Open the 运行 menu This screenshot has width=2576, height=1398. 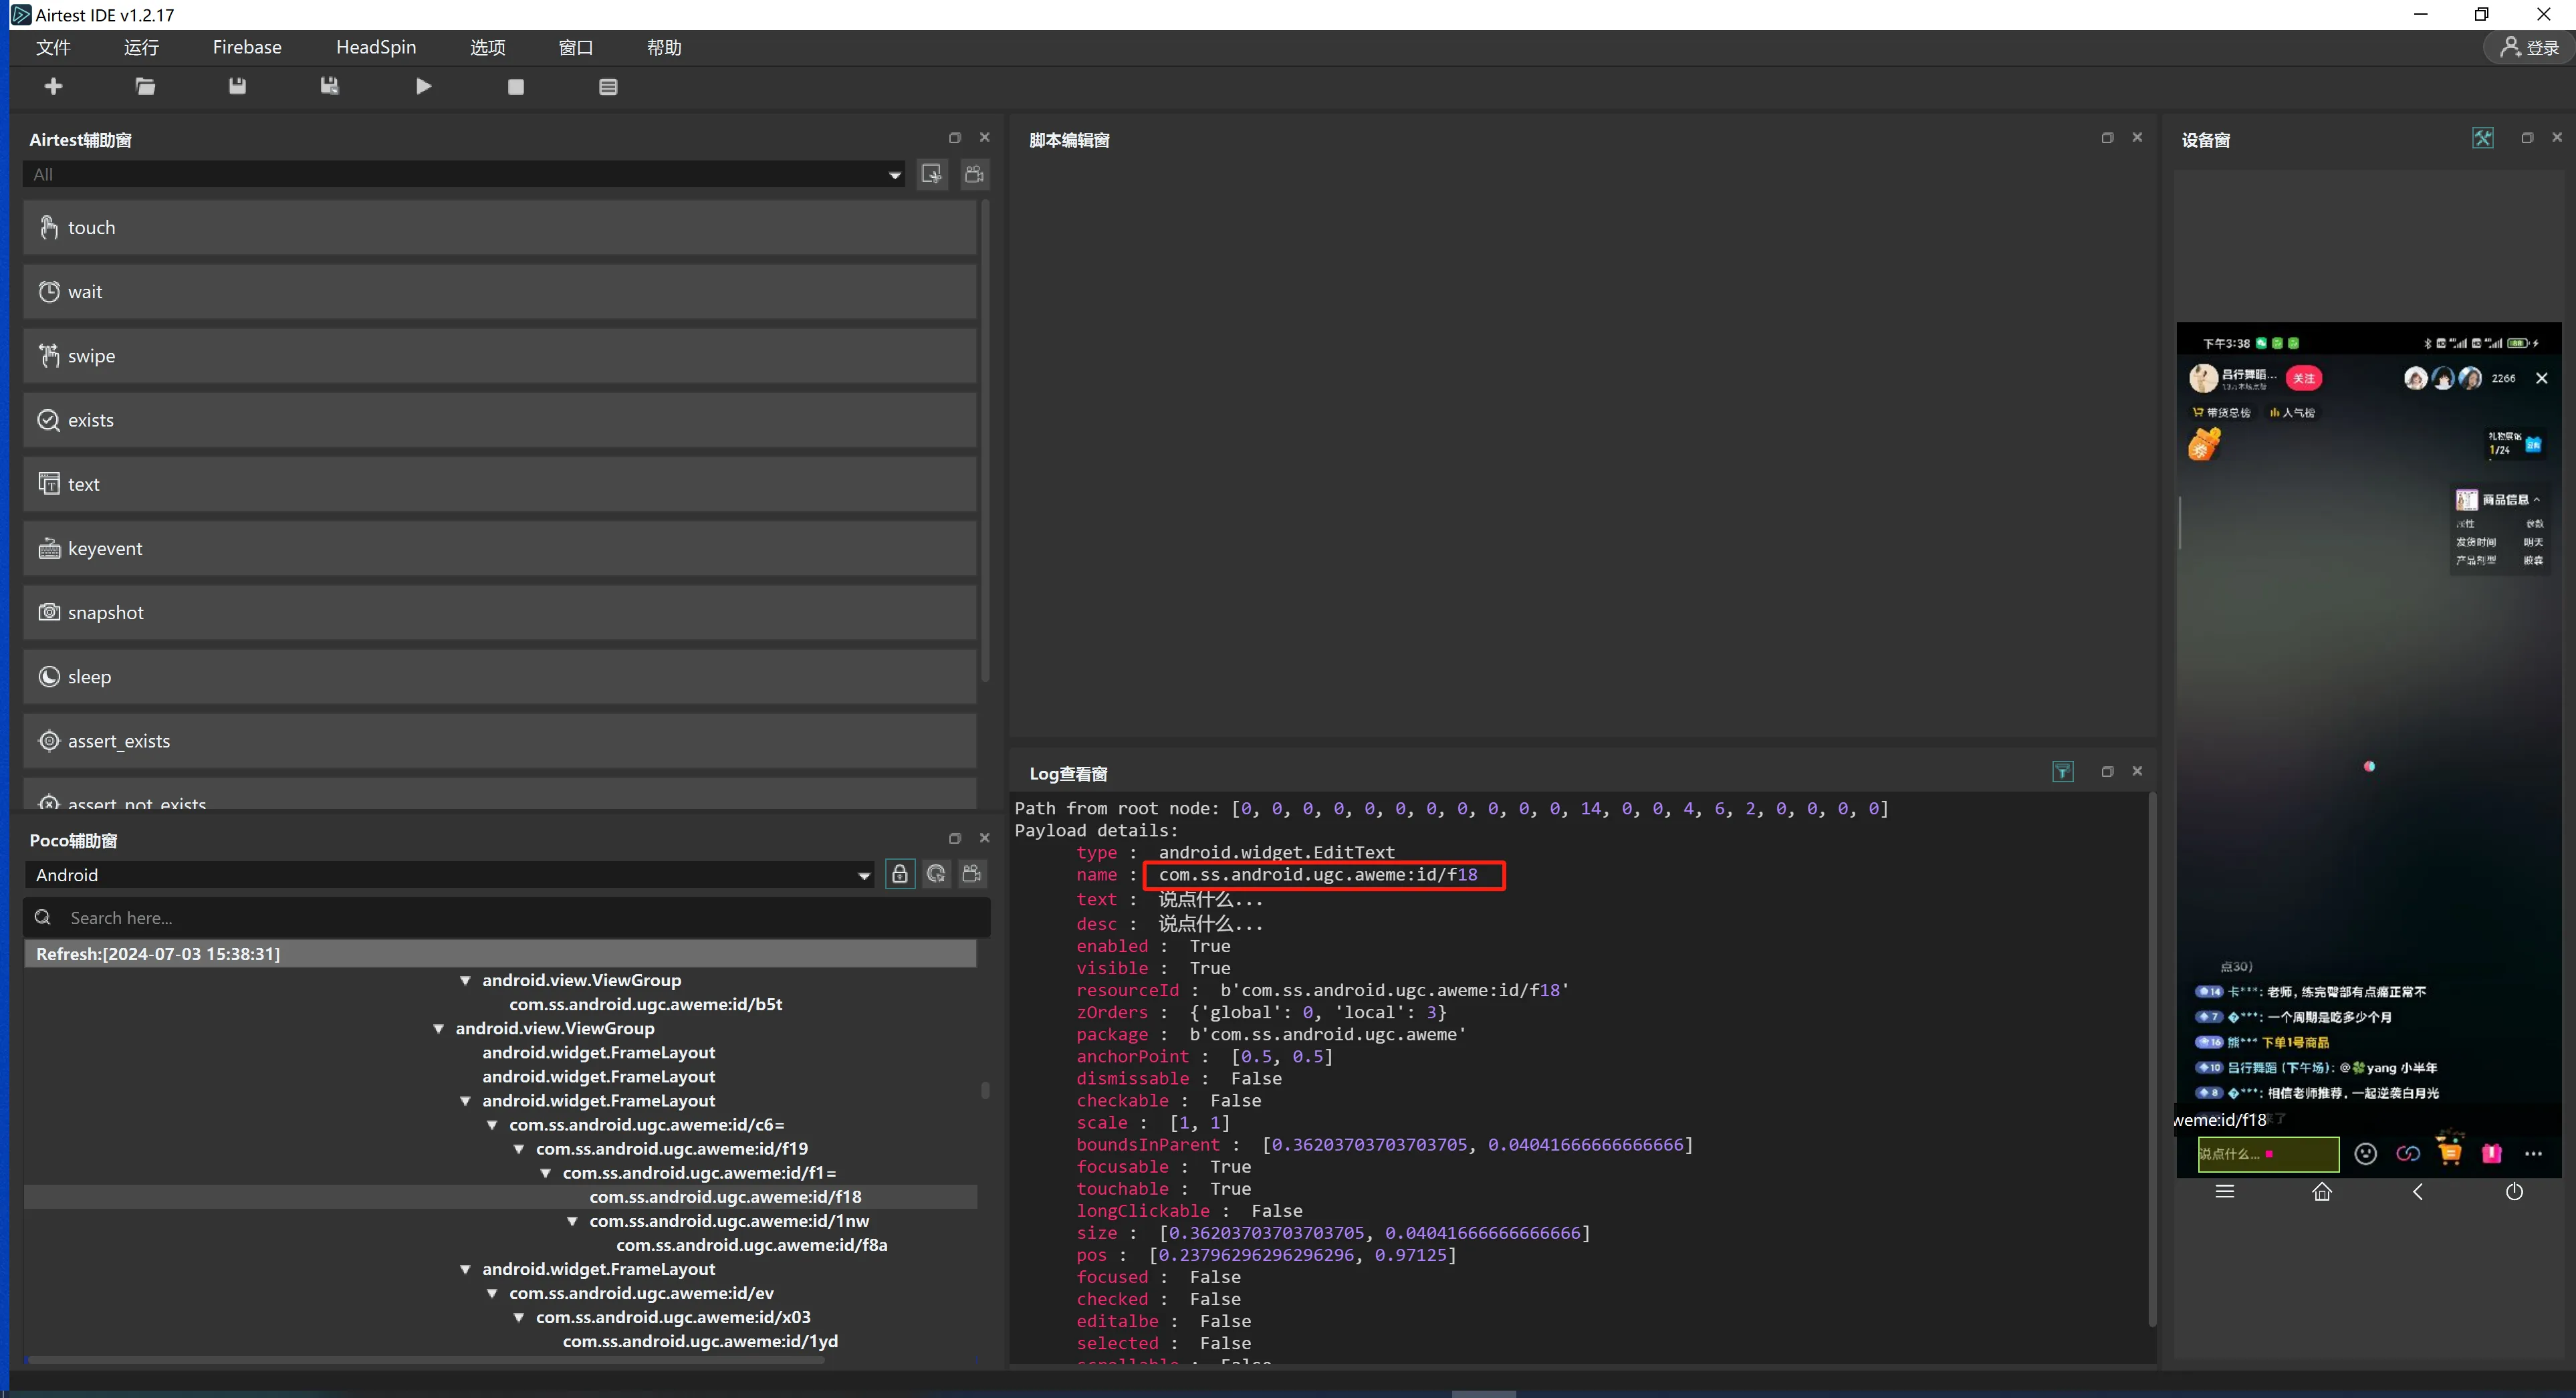pos(141,47)
